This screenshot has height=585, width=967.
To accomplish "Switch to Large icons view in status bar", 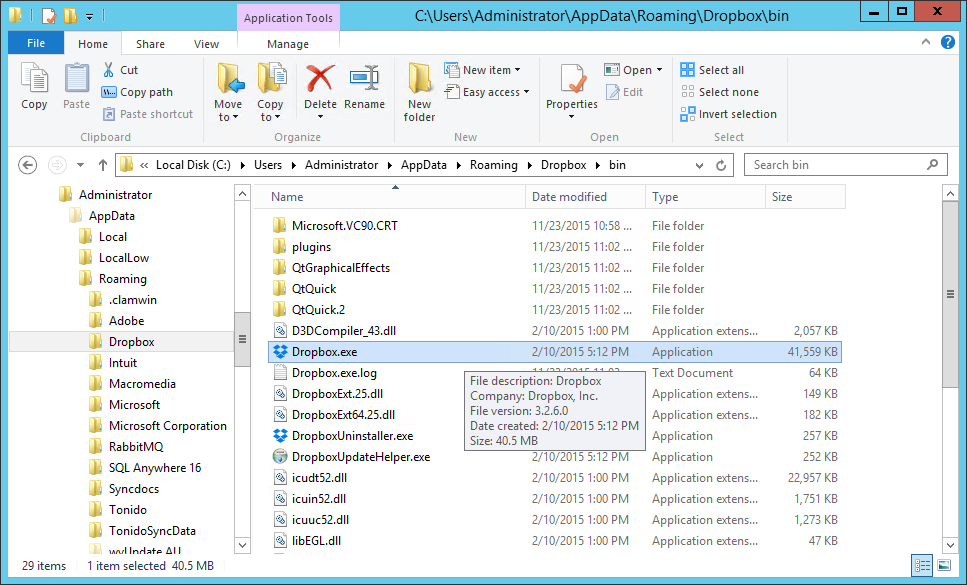I will click(944, 565).
